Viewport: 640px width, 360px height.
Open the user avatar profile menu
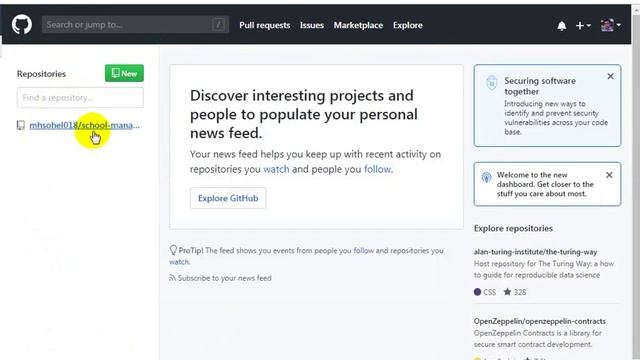tap(611, 25)
